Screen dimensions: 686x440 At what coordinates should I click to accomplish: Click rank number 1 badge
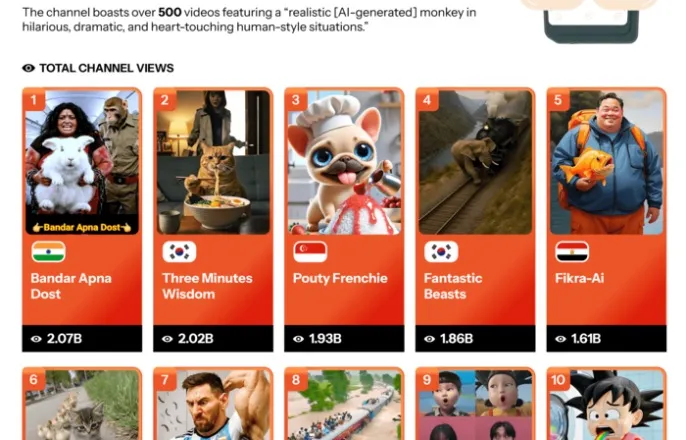tap(34, 100)
